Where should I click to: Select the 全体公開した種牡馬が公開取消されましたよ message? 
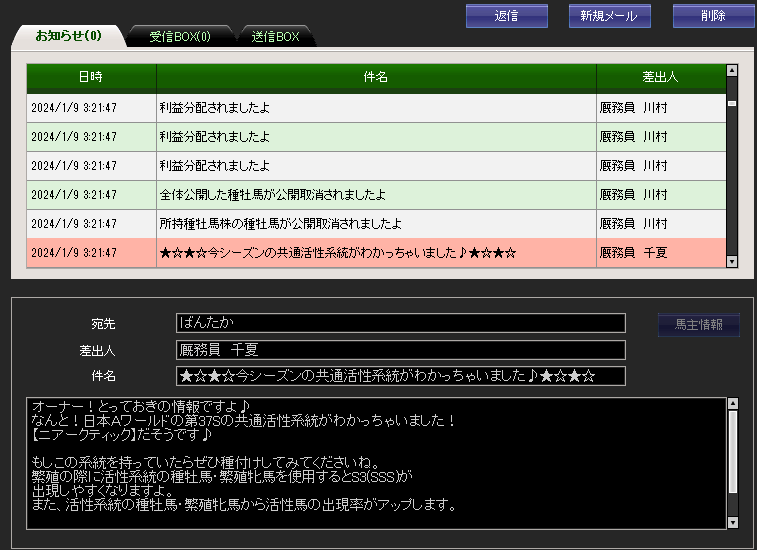pyautogui.click(x=376, y=195)
